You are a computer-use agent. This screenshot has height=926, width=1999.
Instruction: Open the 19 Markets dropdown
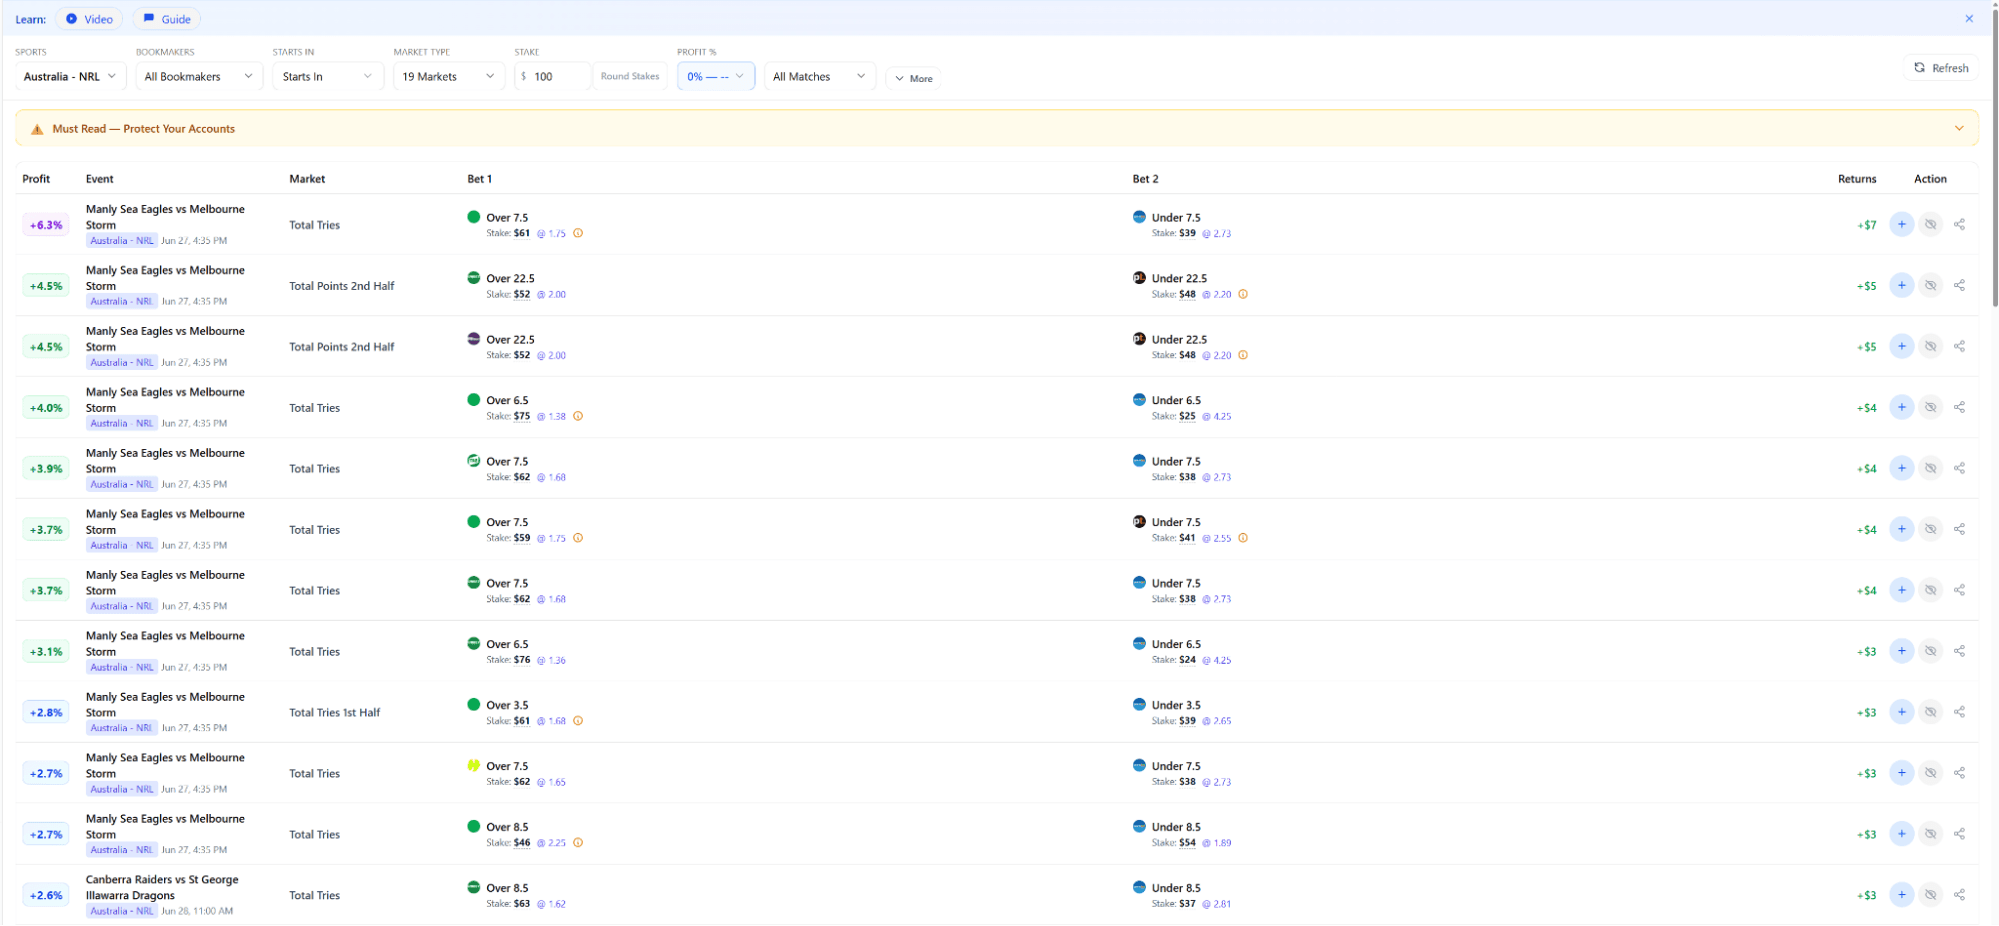[449, 77]
